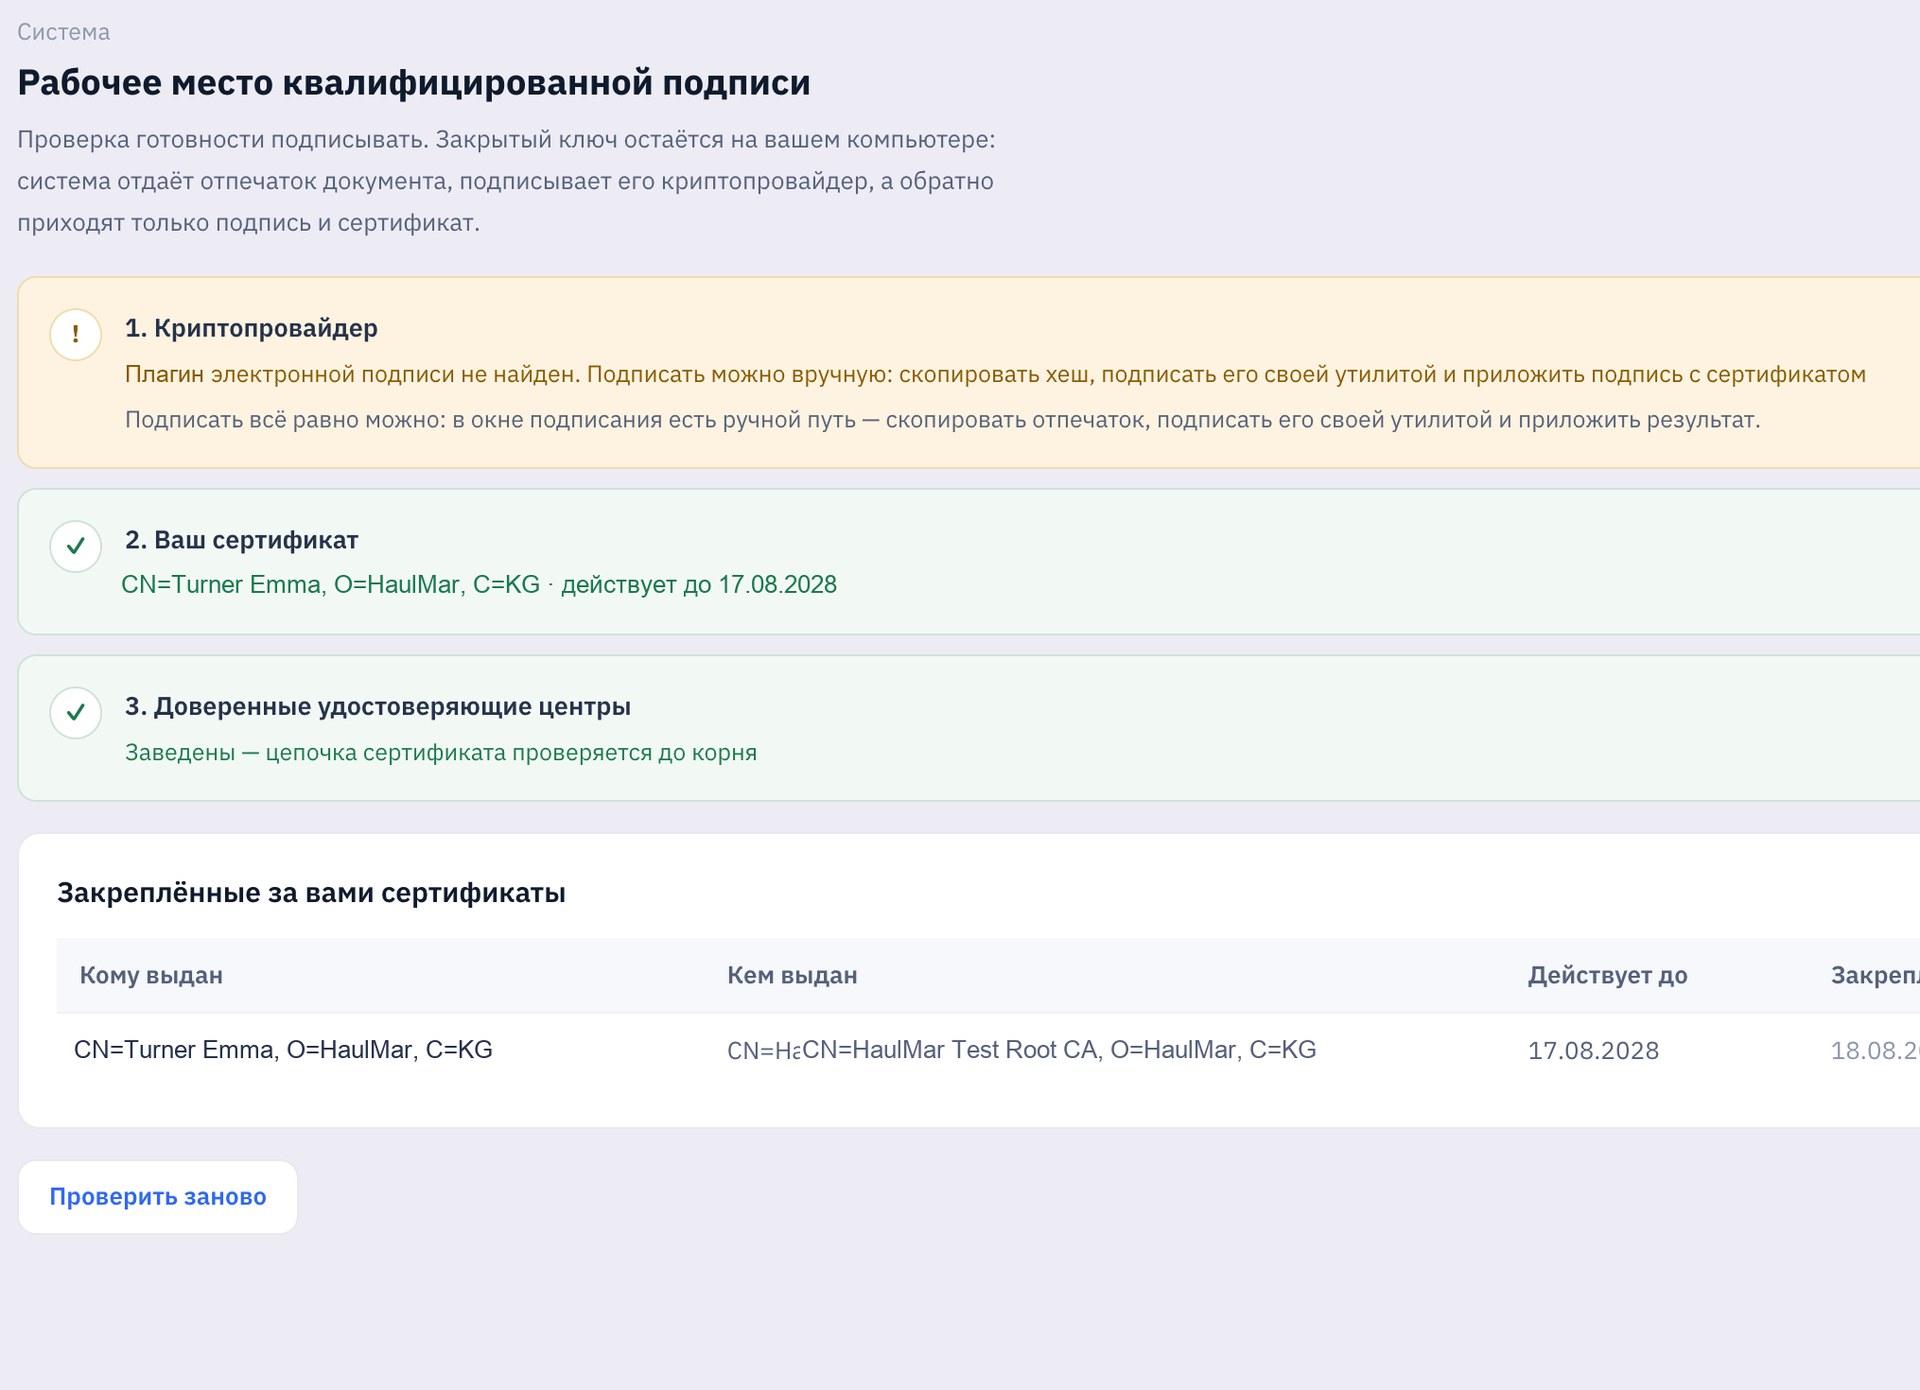The height and width of the screenshot is (1390, 1920).
Task: Select table cell CN=Turner Emma, O=HaulMar, C=KG
Action: pos(283,1050)
